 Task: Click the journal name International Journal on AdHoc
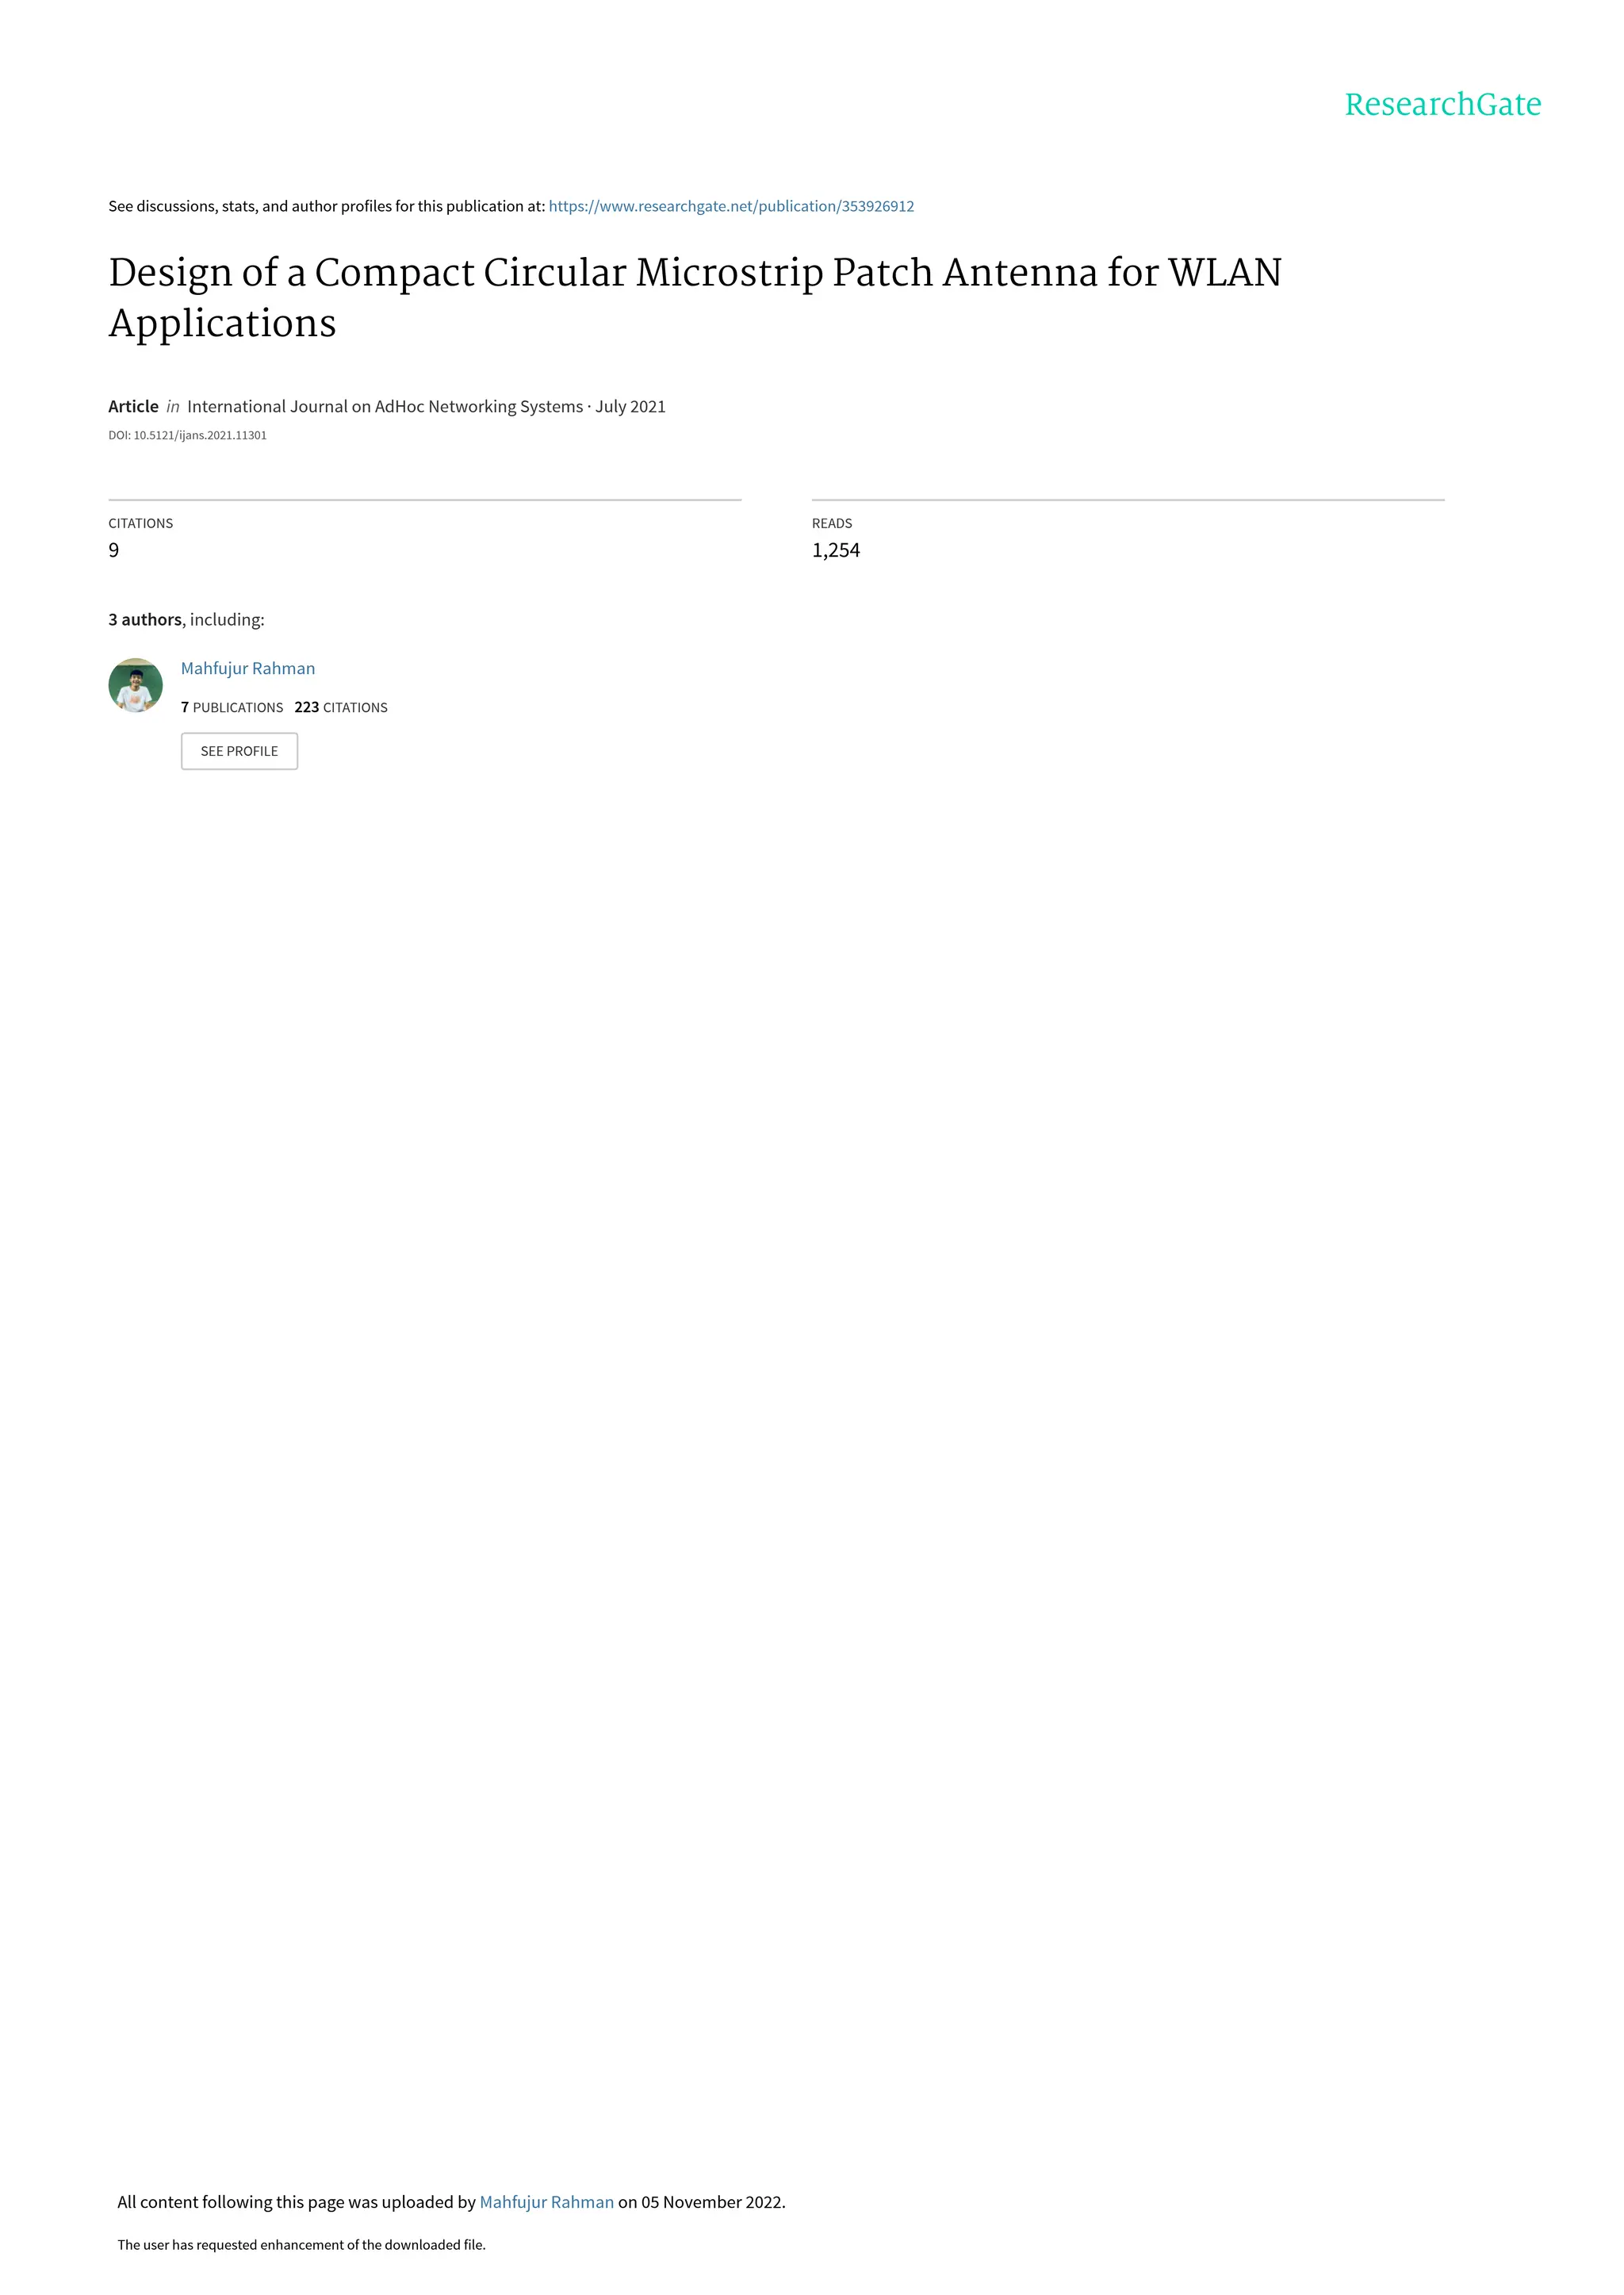[x=384, y=406]
